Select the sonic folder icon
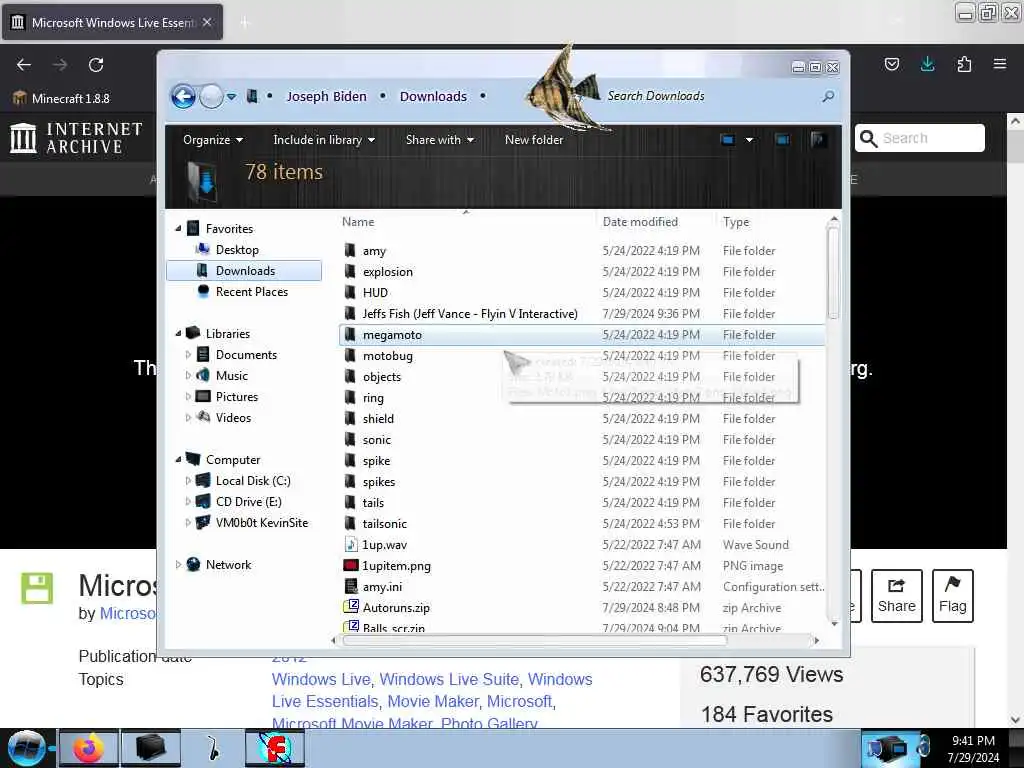Screen dimensions: 1024x768 pos(351,440)
